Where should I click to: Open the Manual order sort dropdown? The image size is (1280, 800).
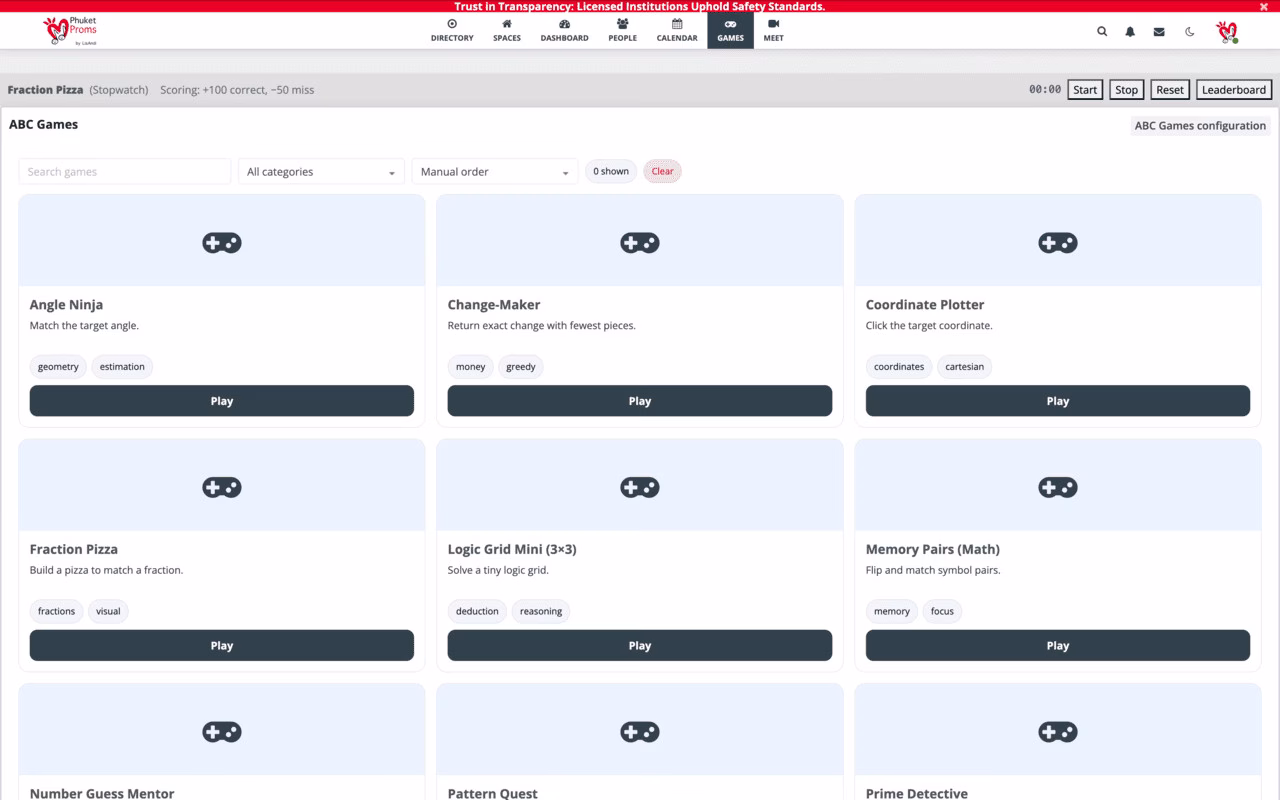(x=495, y=172)
